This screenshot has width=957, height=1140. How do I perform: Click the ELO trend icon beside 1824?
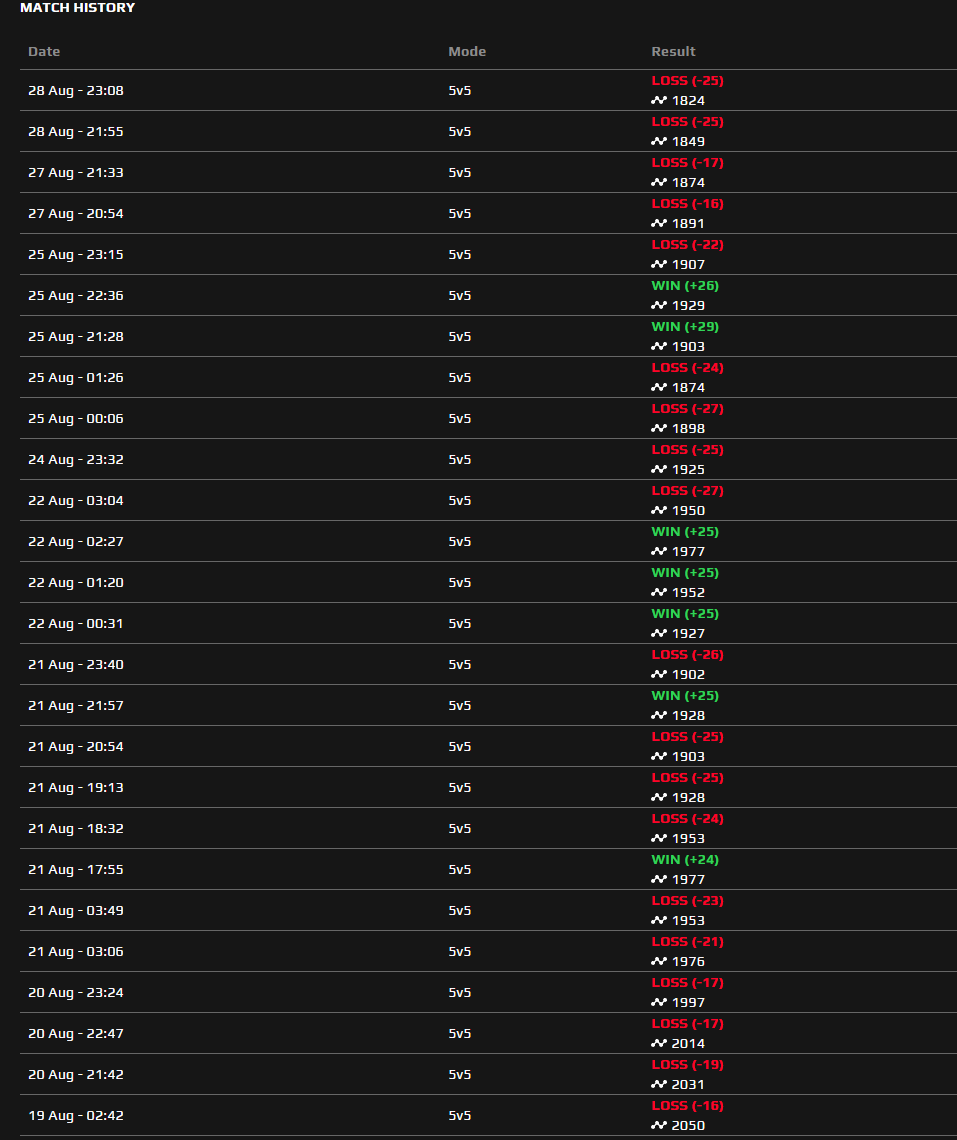pyautogui.click(x=659, y=100)
